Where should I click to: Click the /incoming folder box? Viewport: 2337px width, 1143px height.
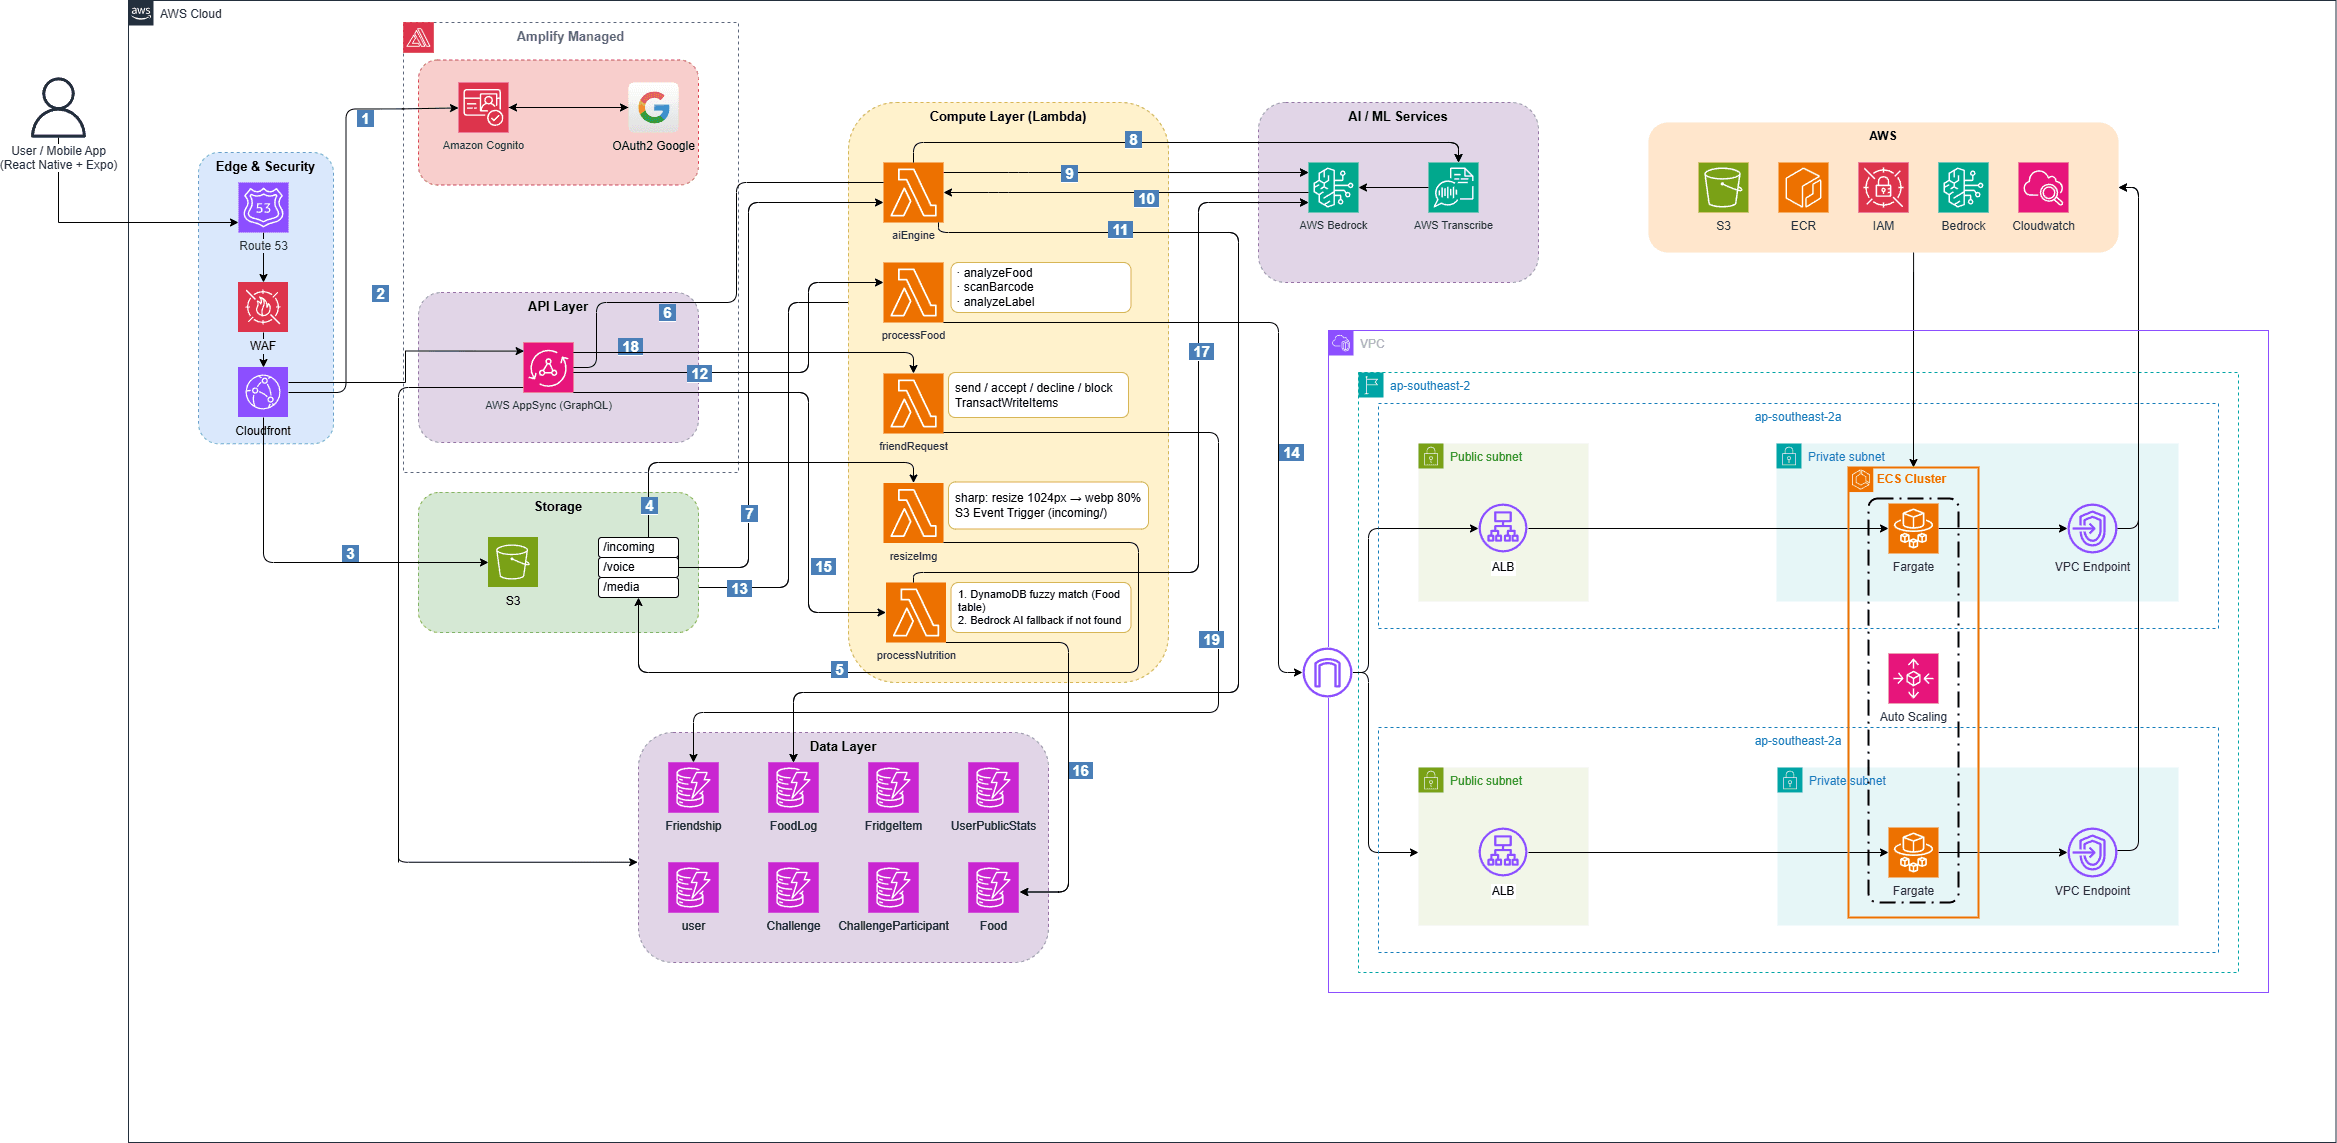(638, 547)
